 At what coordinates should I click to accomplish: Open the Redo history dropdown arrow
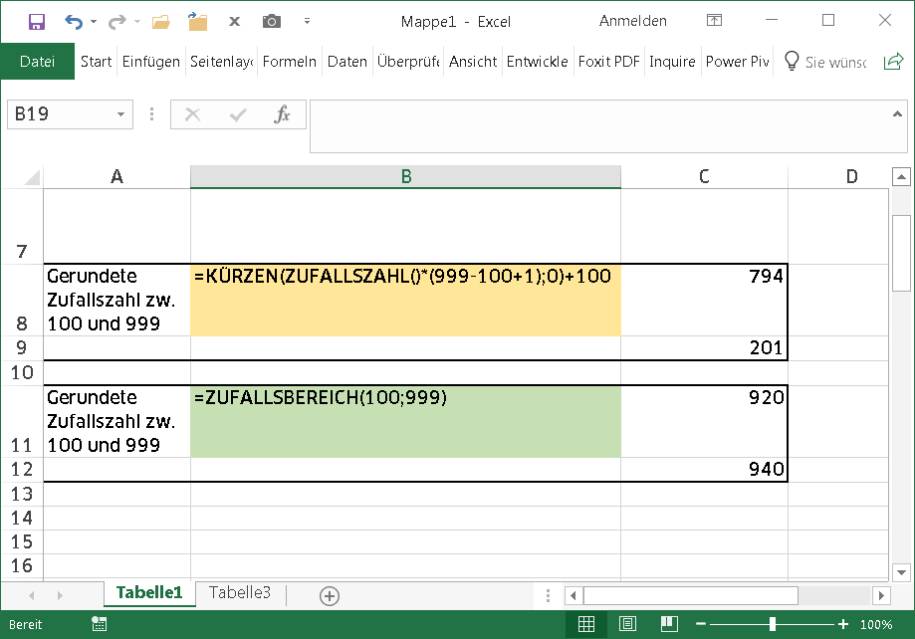(x=137, y=22)
